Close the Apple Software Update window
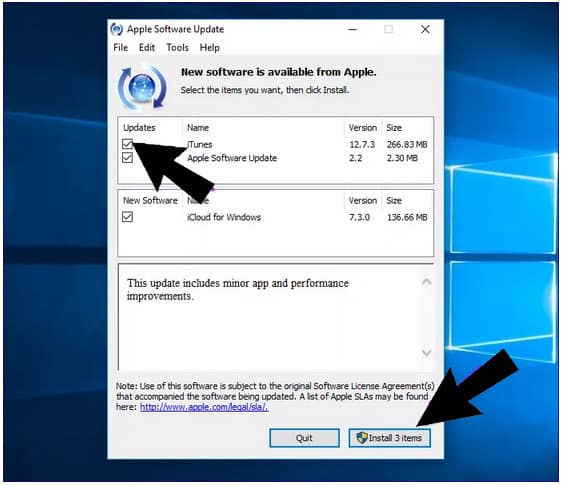The image size is (565, 485). pos(425,29)
